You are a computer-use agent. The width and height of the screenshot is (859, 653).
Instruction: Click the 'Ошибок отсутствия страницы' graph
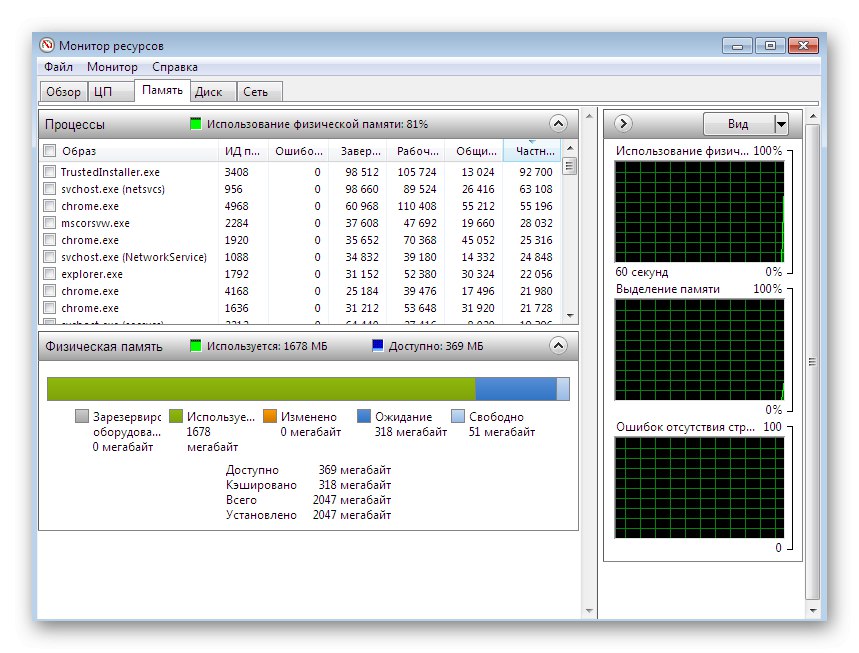pos(700,488)
